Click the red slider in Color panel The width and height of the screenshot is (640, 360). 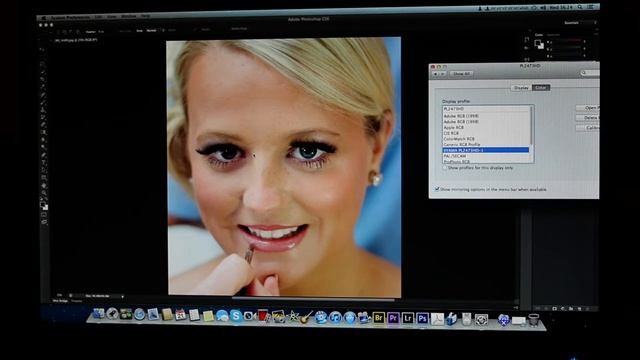point(567,41)
